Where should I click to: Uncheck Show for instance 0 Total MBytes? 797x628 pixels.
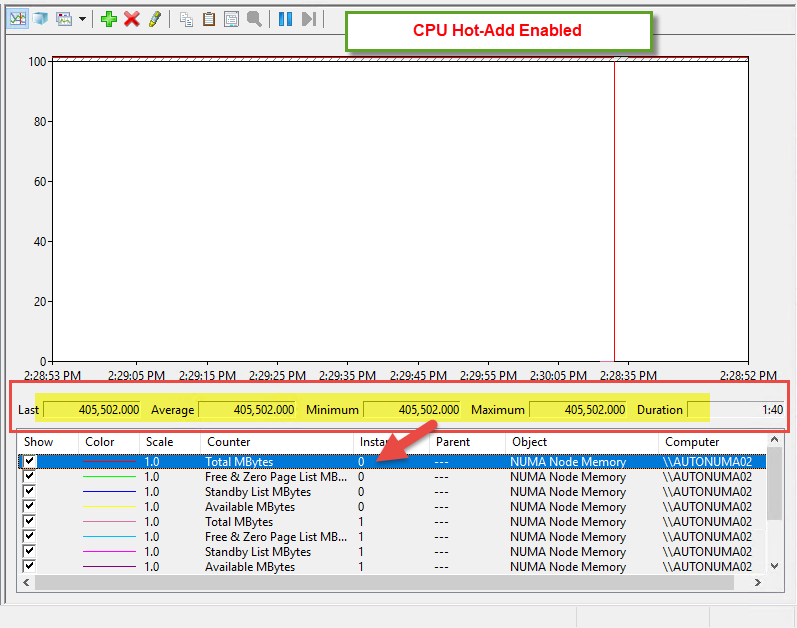click(x=29, y=462)
